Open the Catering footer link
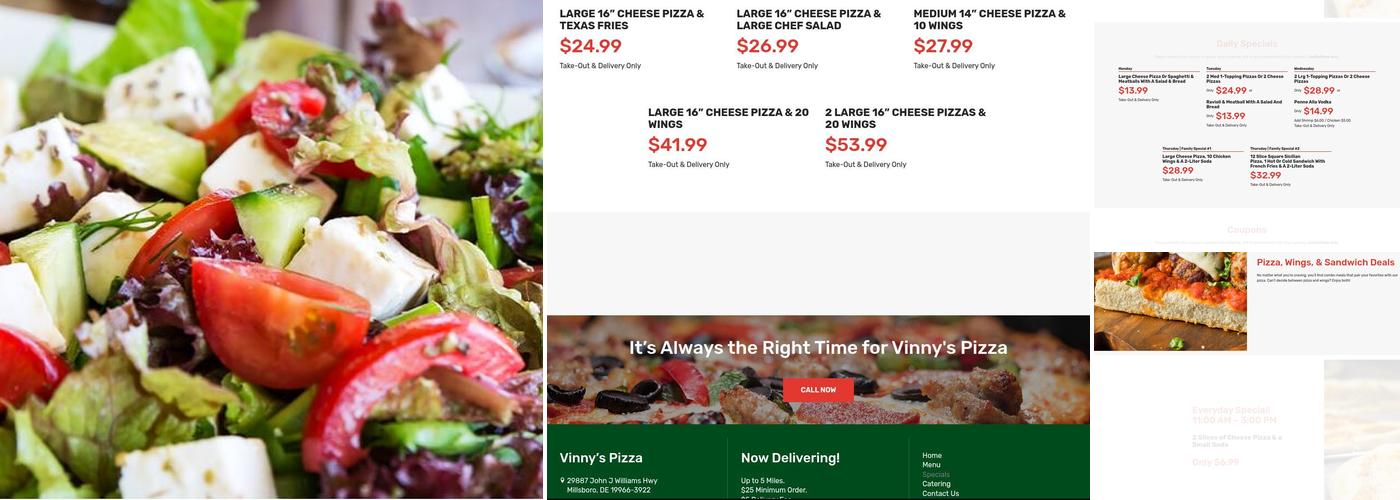Screen dimensions: 1400x500 click(x=936, y=484)
